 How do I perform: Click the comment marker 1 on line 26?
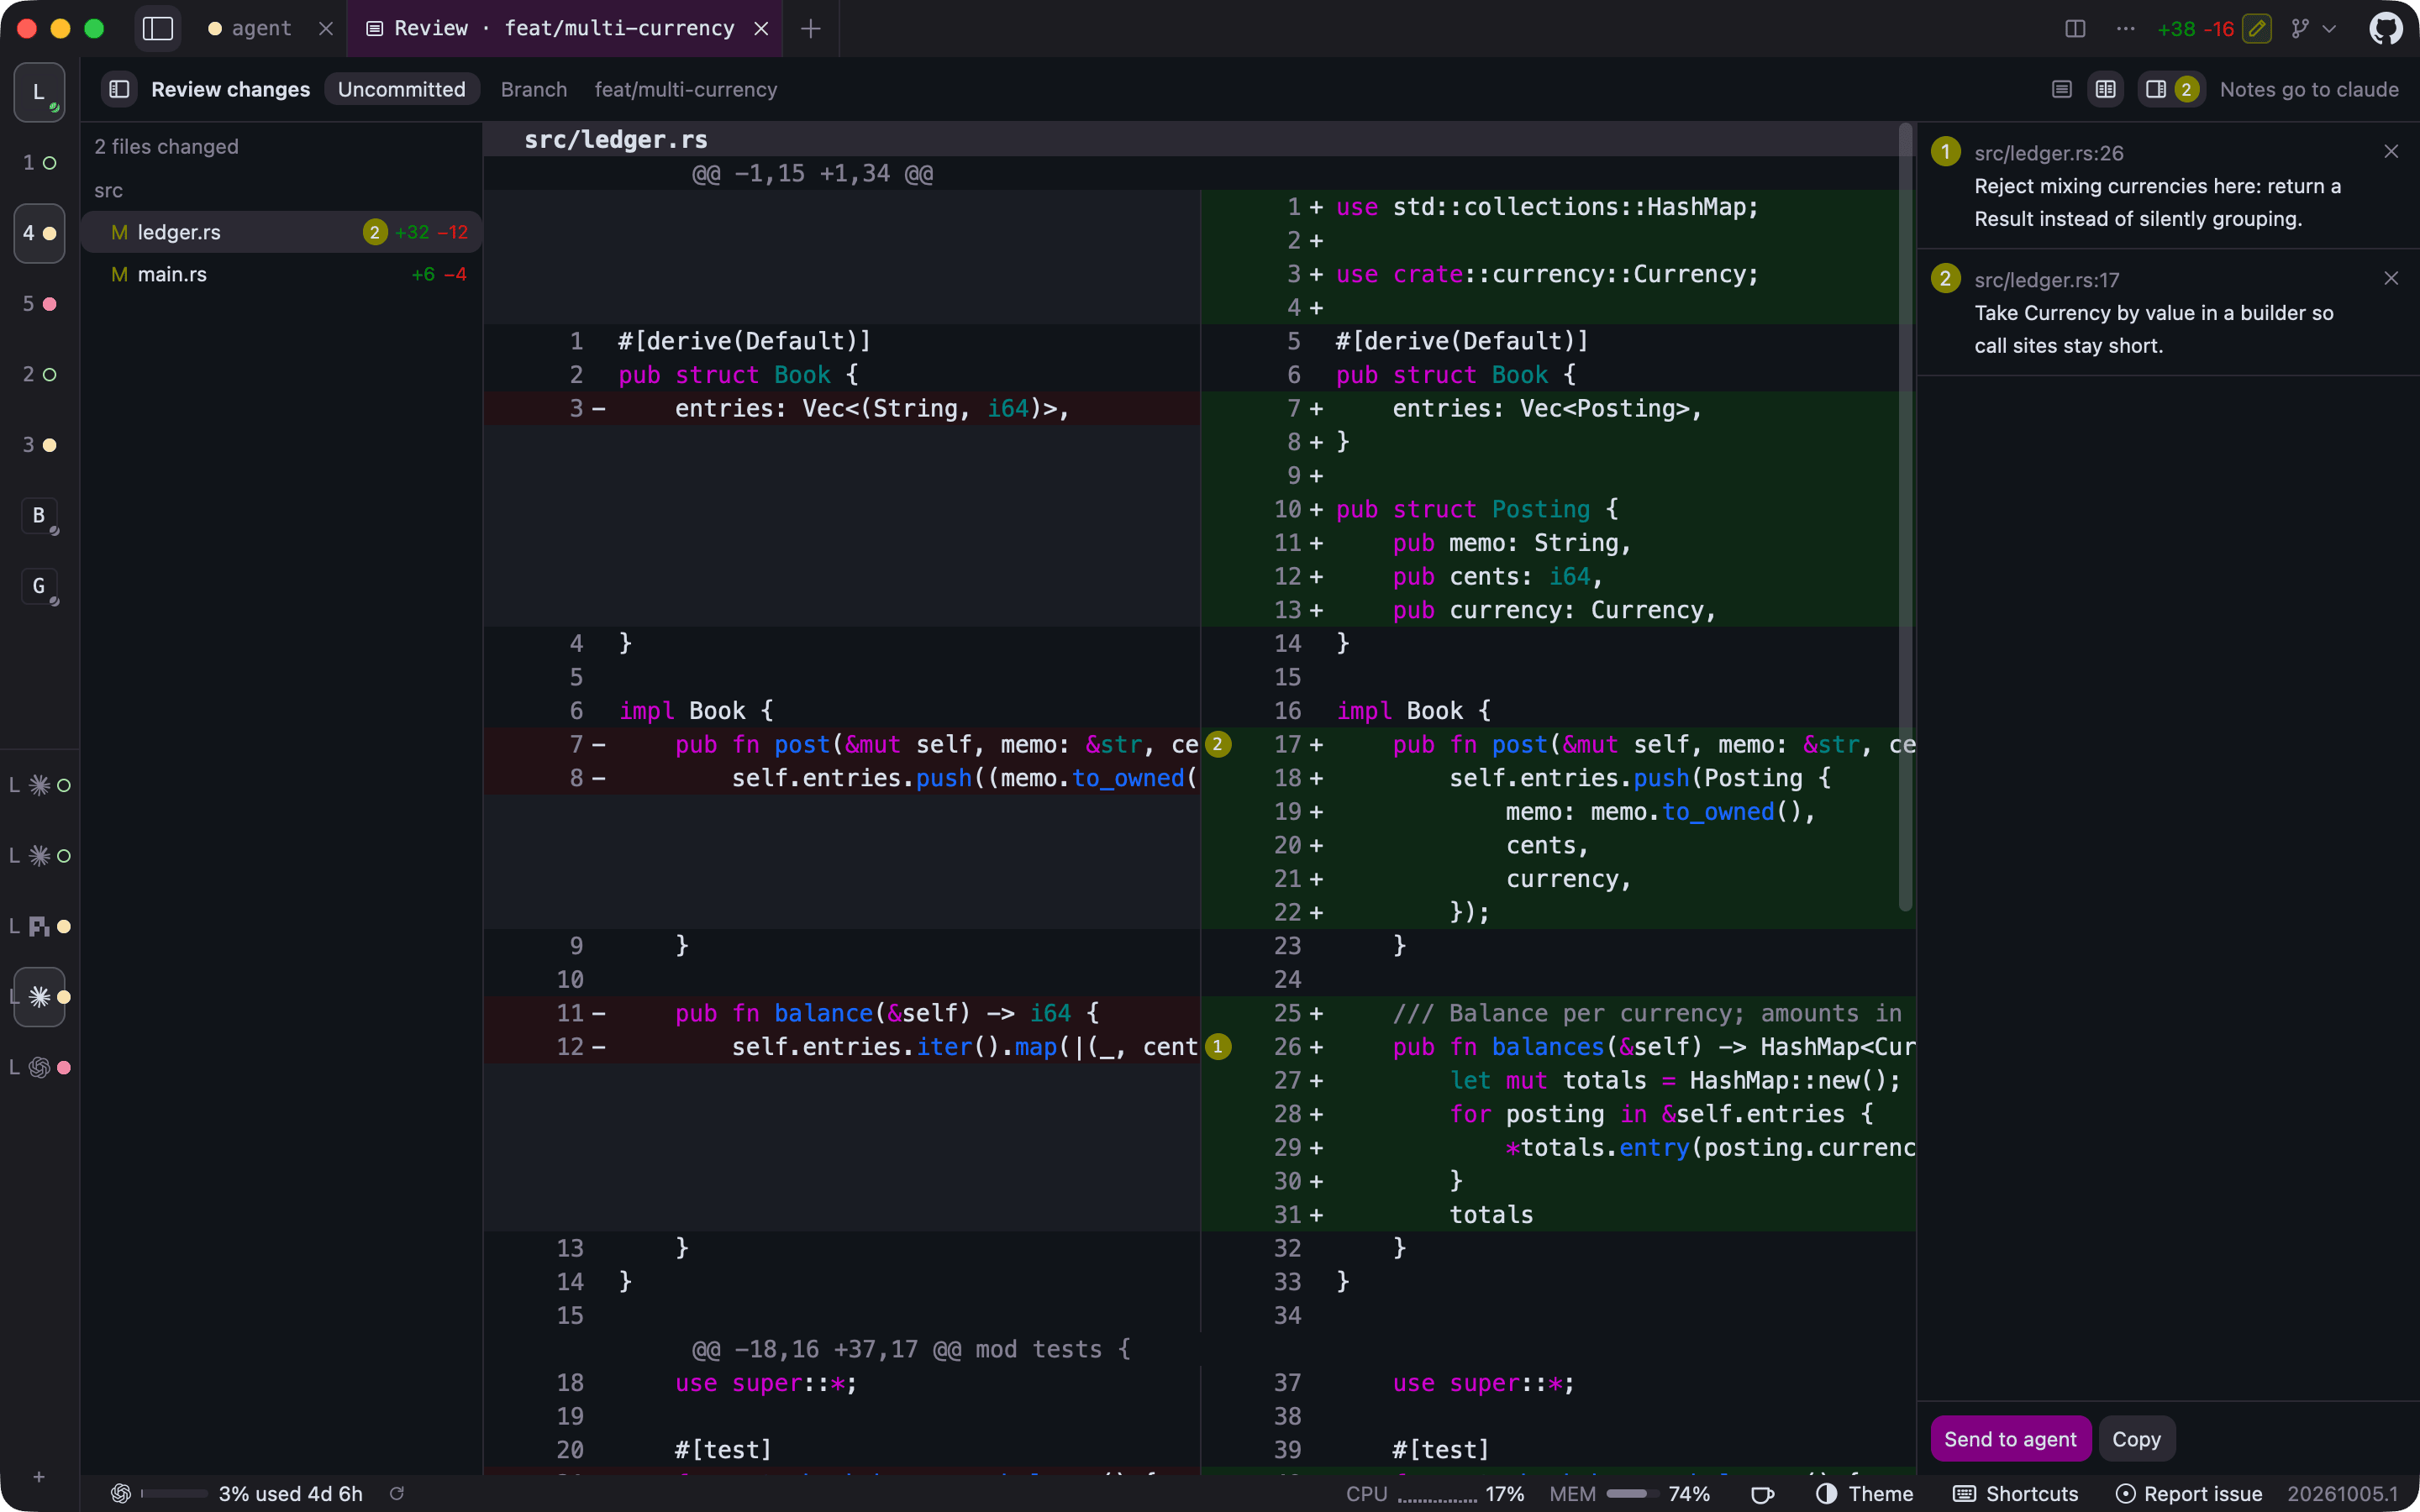(1217, 1046)
